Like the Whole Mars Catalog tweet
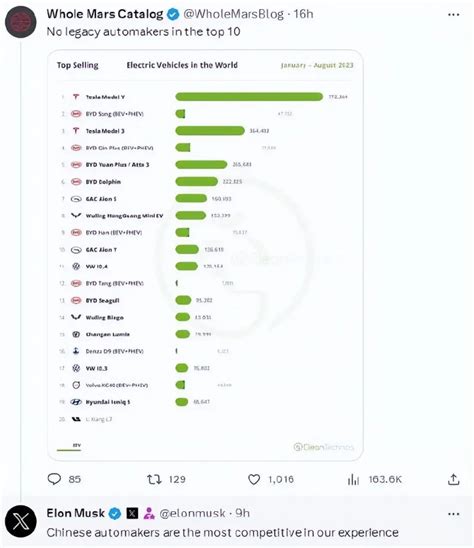Viewport: 474px width, 548px height. (271, 479)
